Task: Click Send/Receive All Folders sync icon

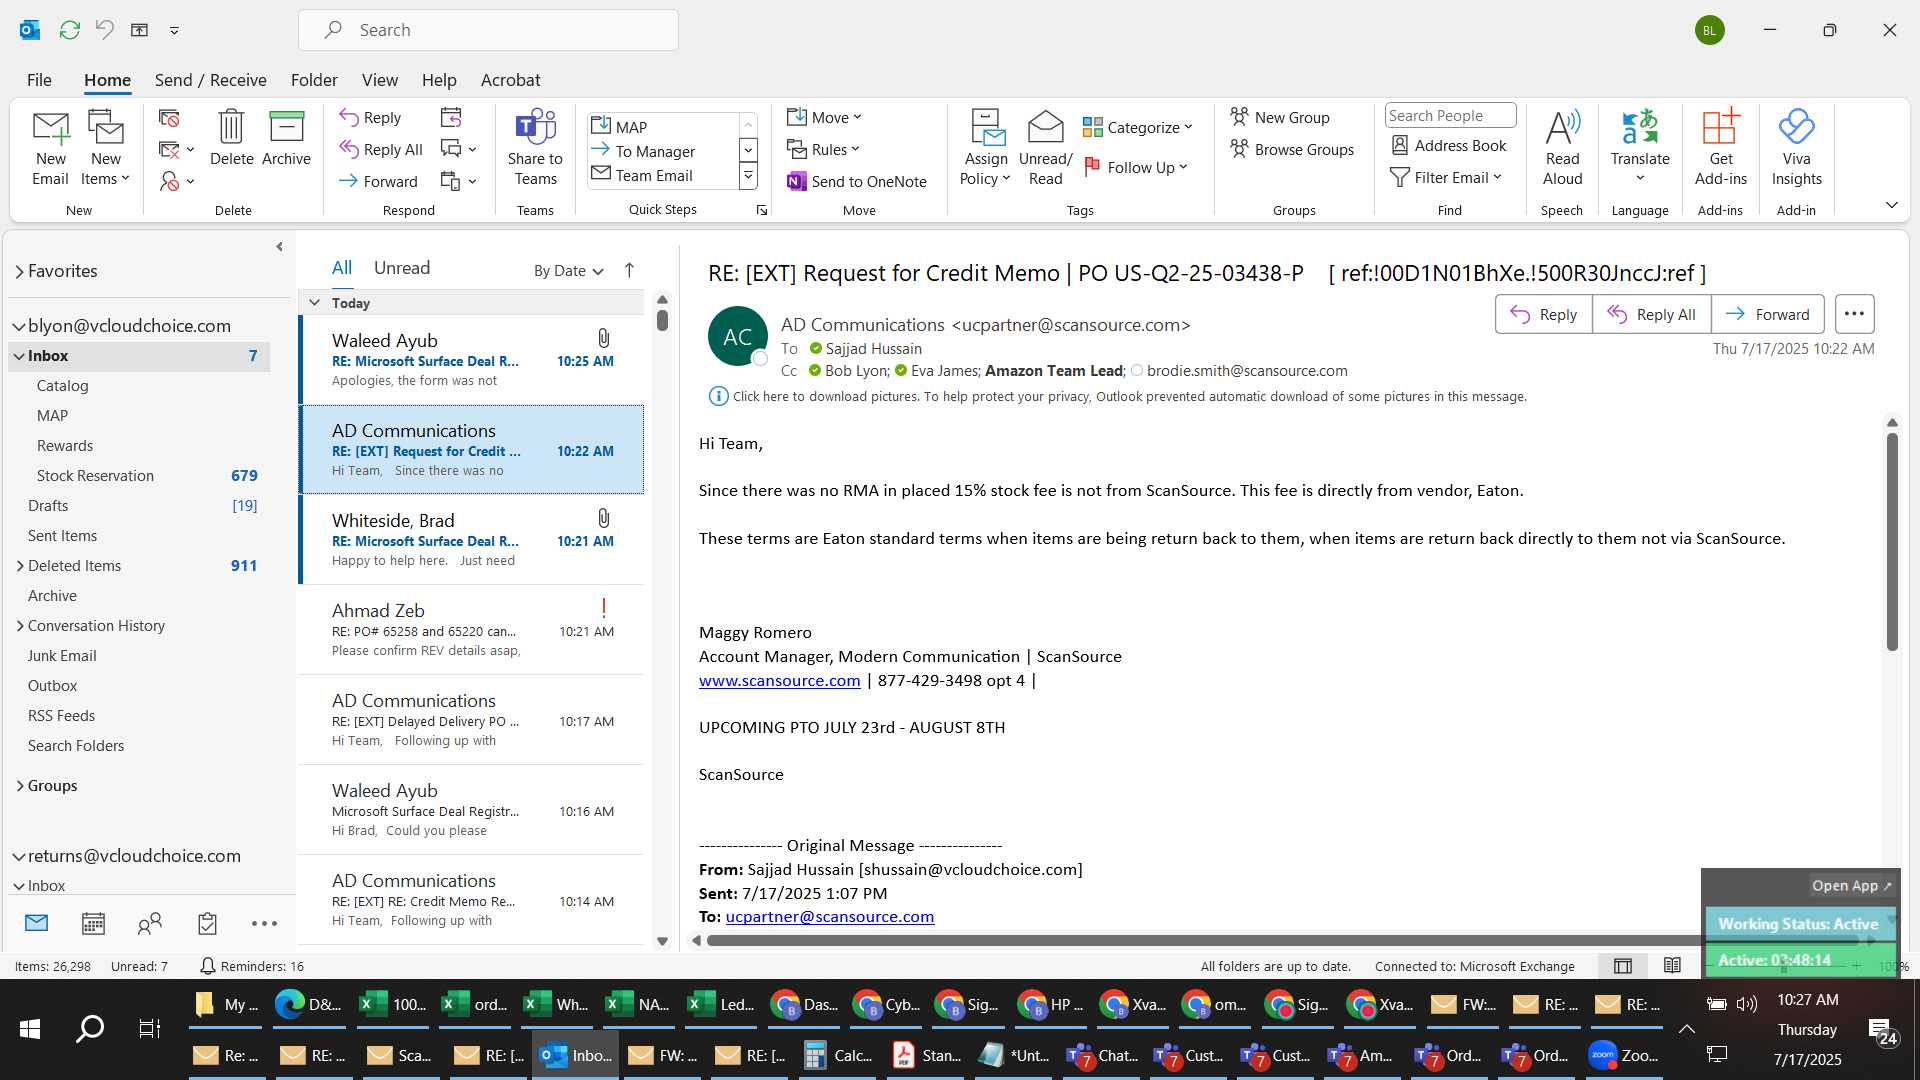Action: click(69, 30)
